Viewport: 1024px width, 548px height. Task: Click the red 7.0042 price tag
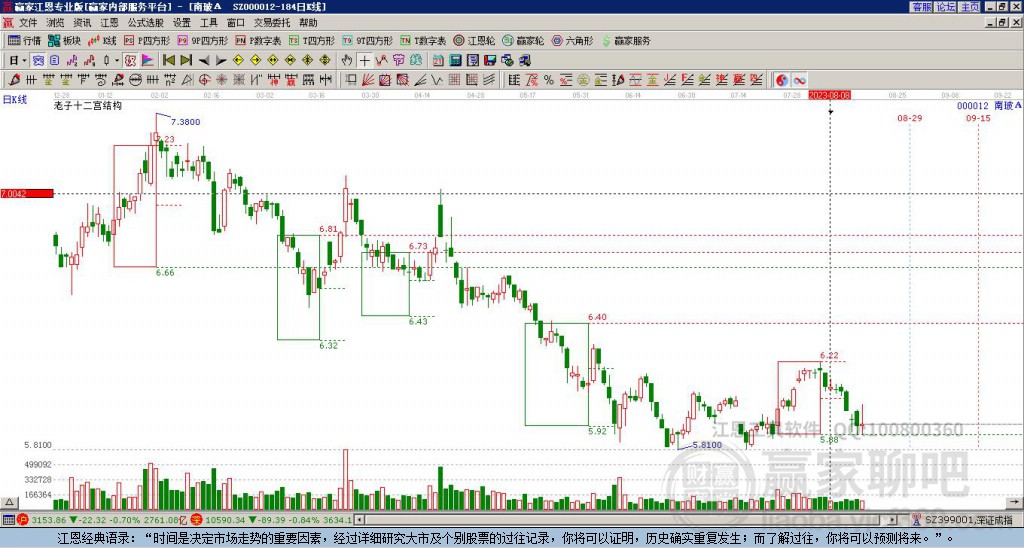pyautogui.click(x=27, y=193)
